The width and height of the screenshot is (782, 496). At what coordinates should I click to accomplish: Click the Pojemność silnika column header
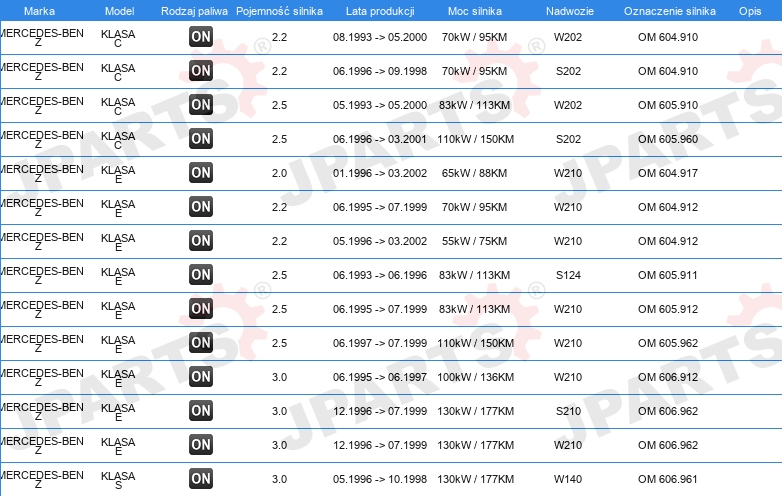pyautogui.click(x=279, y=11)
